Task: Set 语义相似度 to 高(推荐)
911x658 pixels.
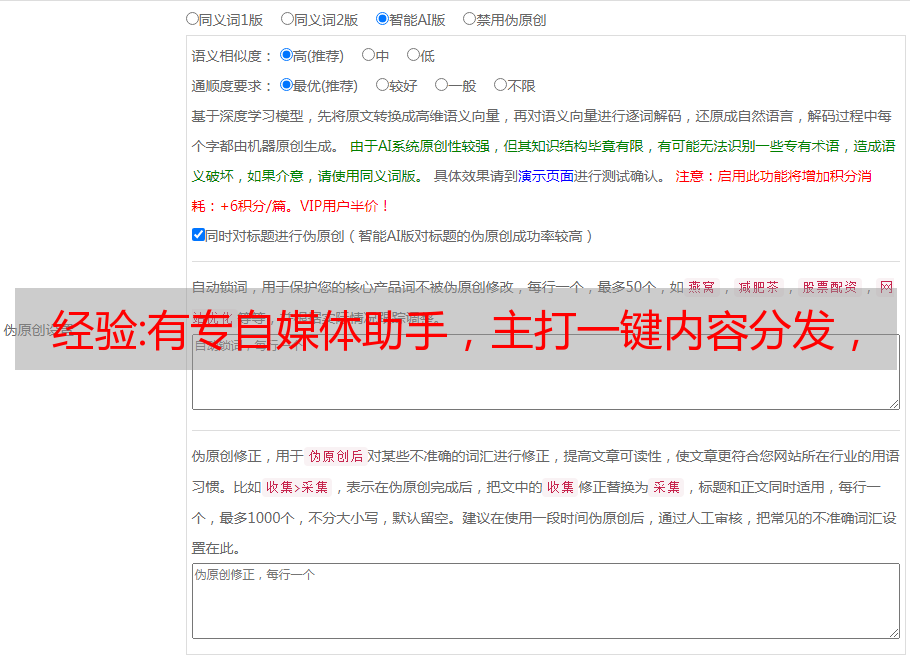Action: click(286, 55)
